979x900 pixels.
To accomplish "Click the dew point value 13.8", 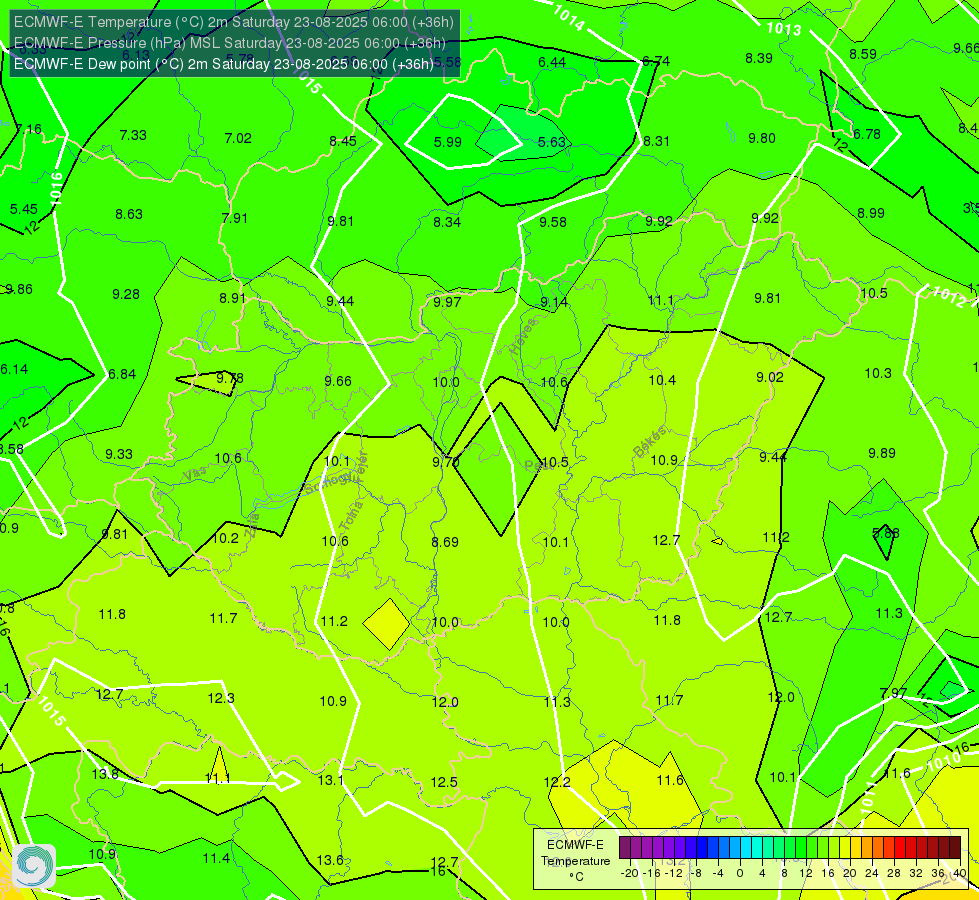I will point(105,774).
